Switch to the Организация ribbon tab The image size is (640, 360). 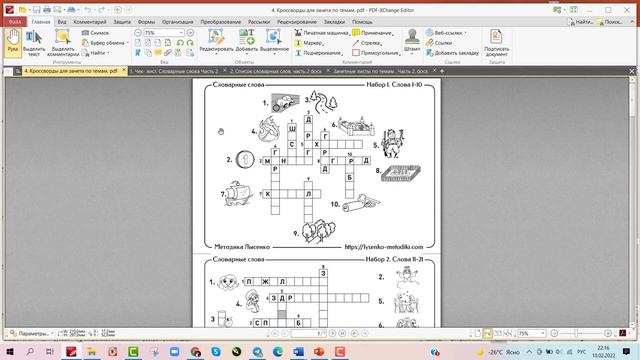[178, 22]
